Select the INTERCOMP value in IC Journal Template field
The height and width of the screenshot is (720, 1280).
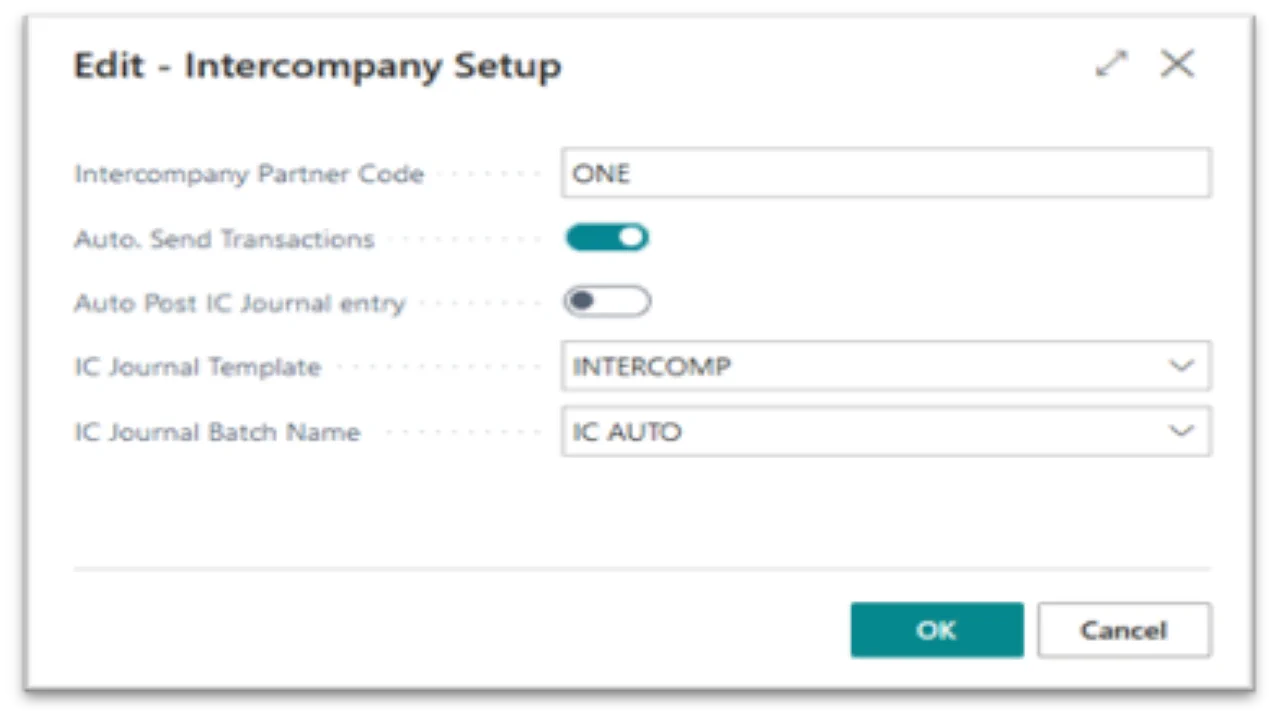(651, 367)
